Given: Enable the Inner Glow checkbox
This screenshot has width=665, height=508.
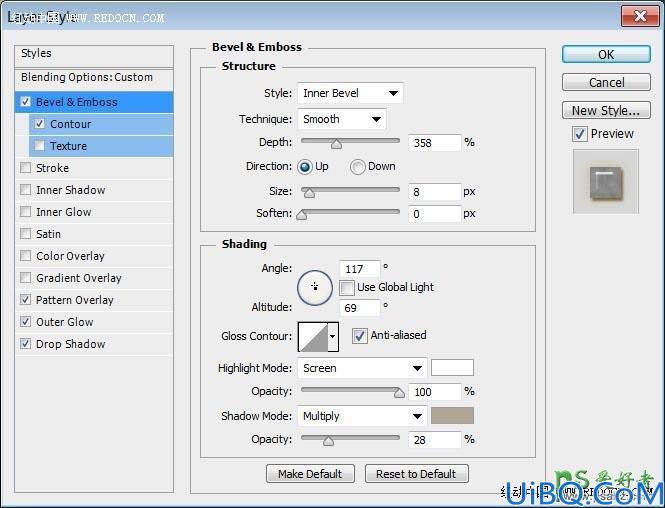Looking at the screenshot, I should point(25,212).
